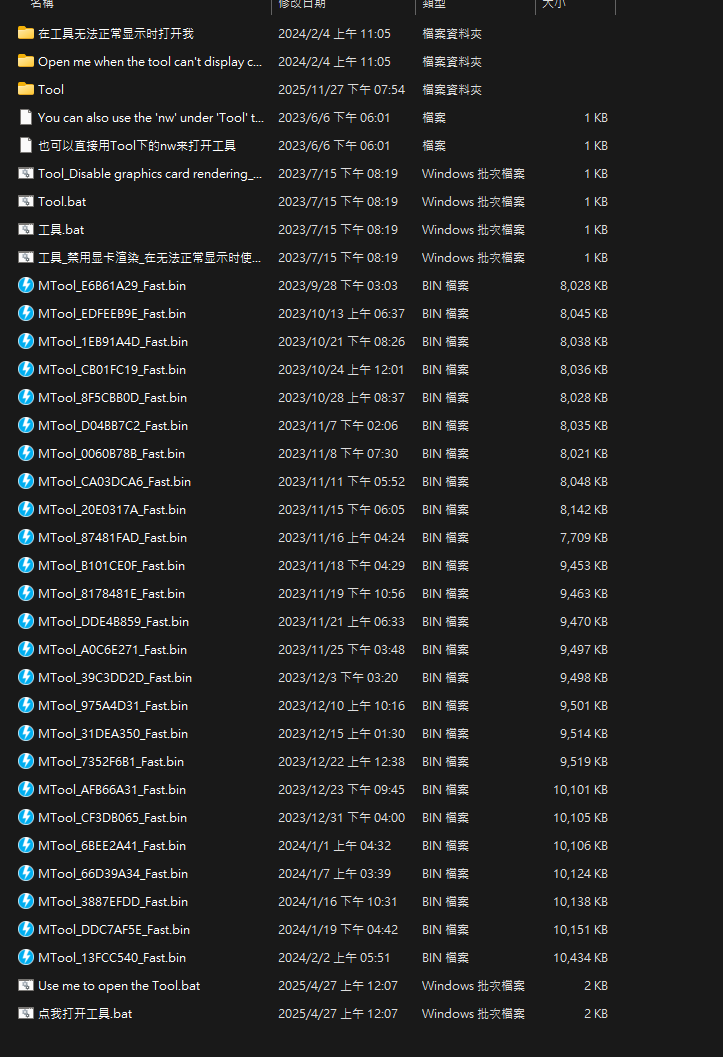Select the file MTool_DDE4B859_Fast.bin
This screenshot has width=723, height=1057.
click(x=113, y=621)
